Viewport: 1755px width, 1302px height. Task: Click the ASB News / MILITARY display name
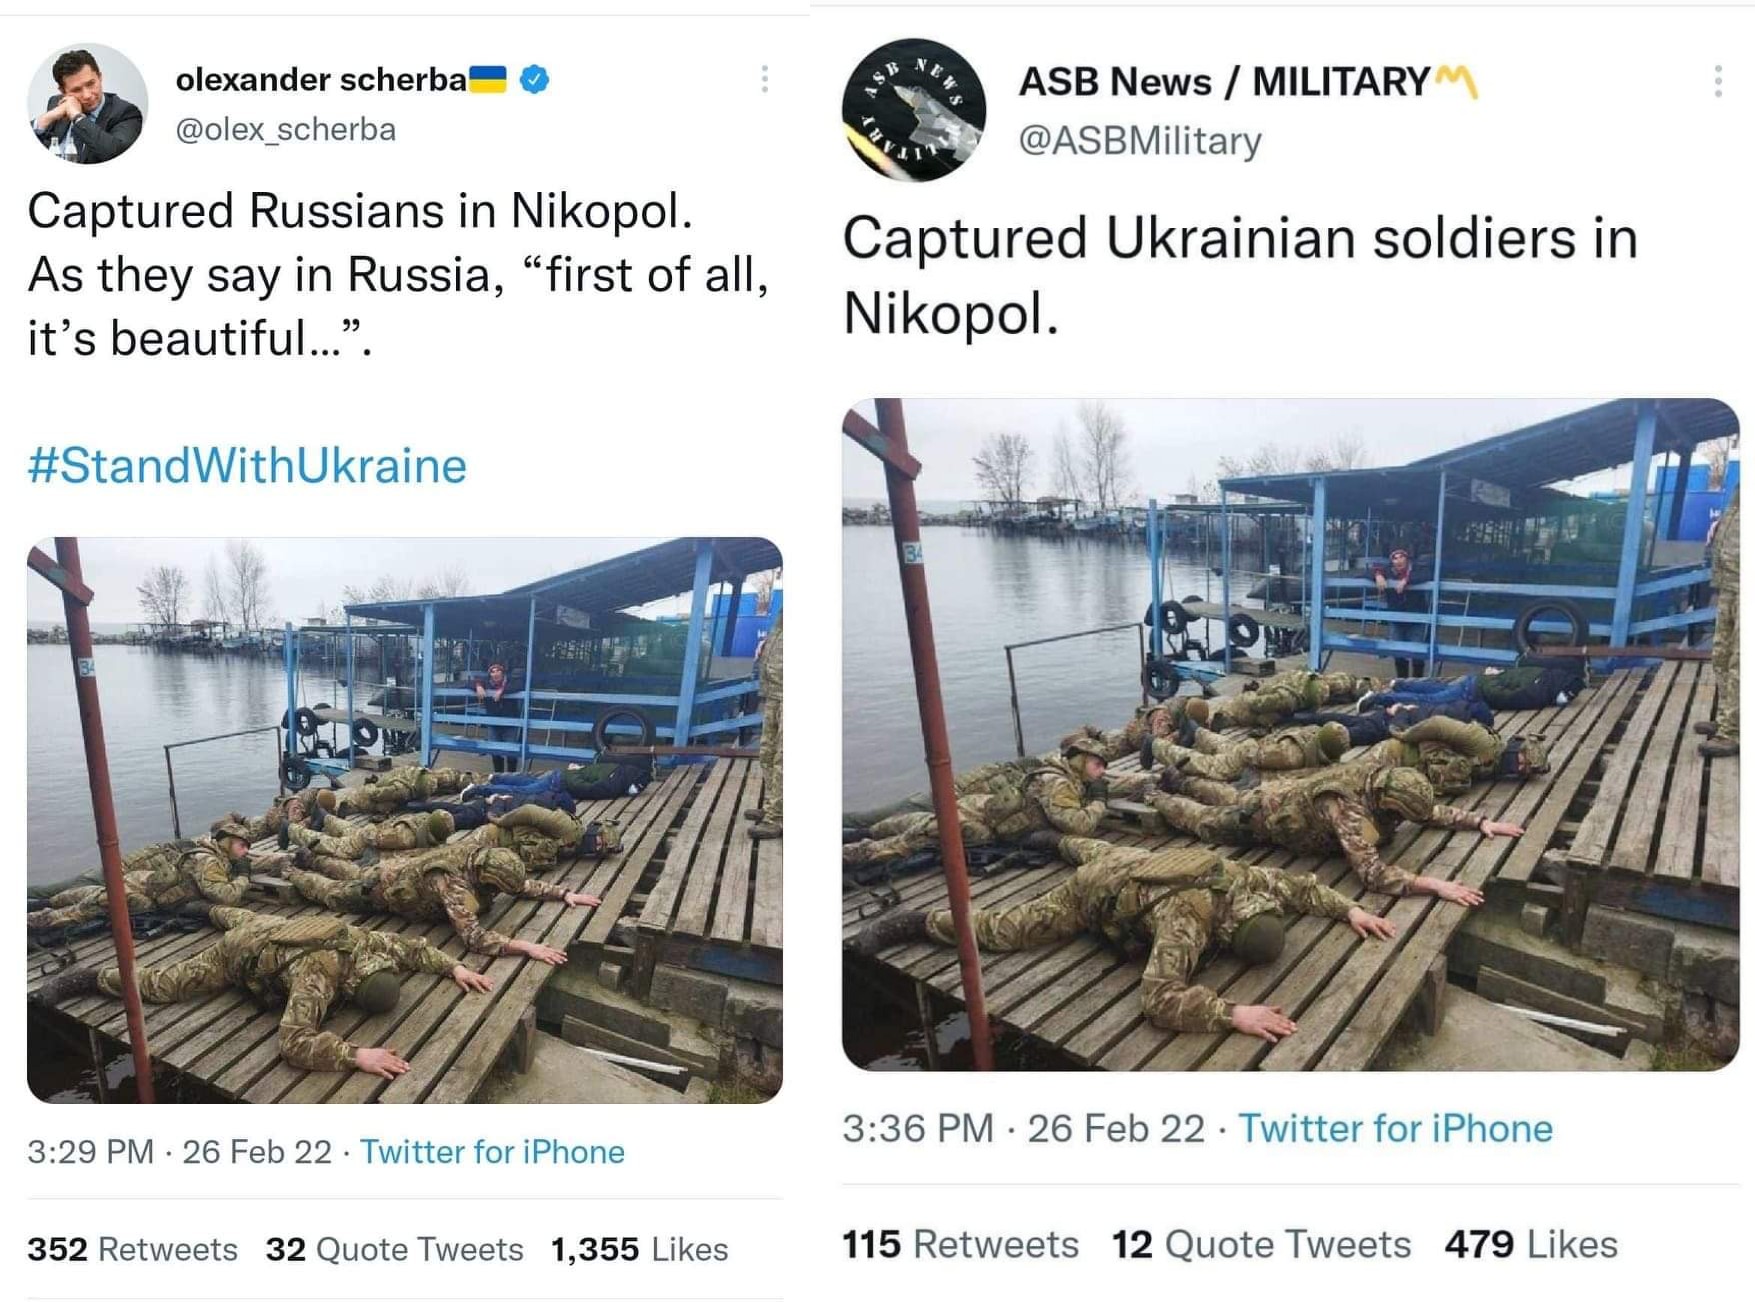pyautogui.click(x=1224, y=82)
